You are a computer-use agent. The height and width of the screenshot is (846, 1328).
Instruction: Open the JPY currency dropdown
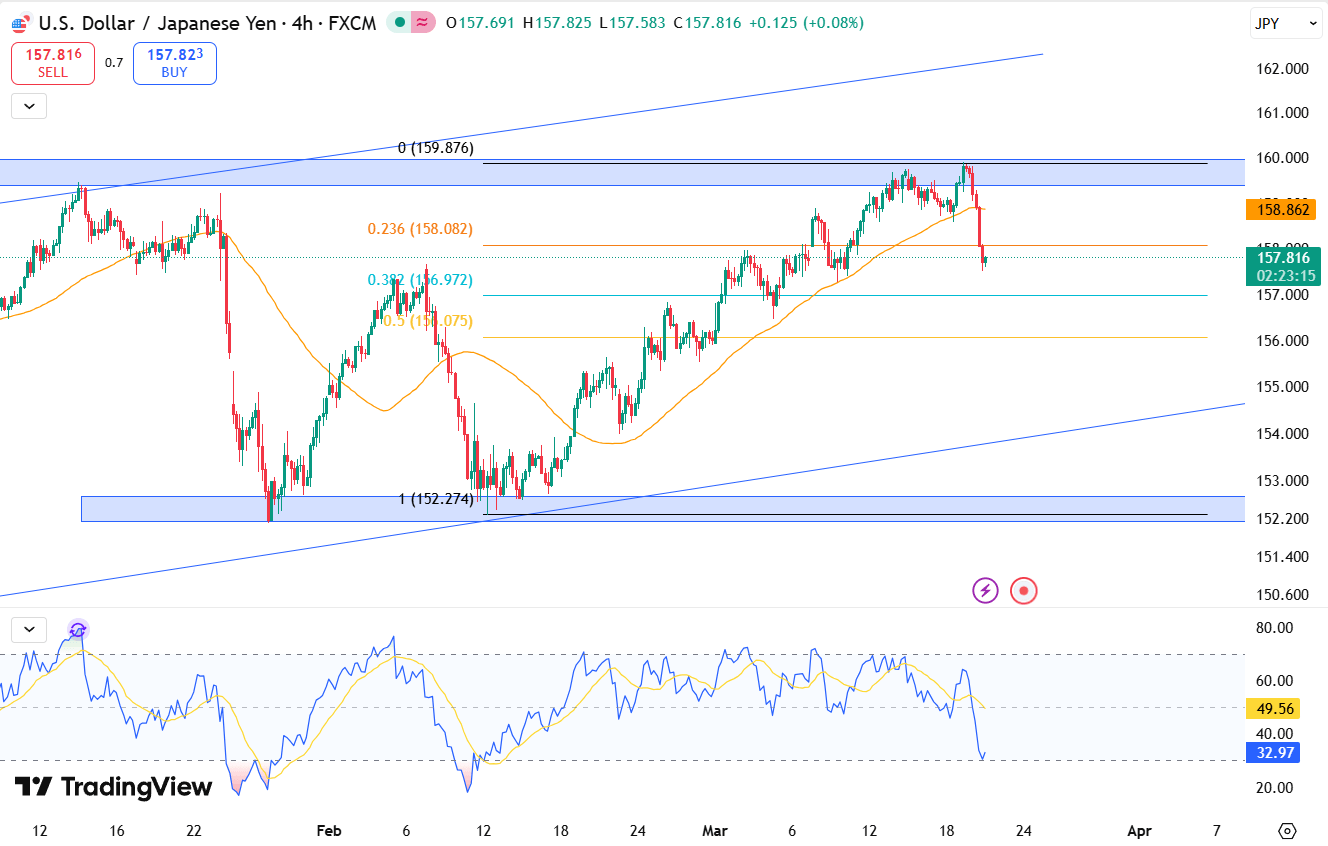point(1285,23)
